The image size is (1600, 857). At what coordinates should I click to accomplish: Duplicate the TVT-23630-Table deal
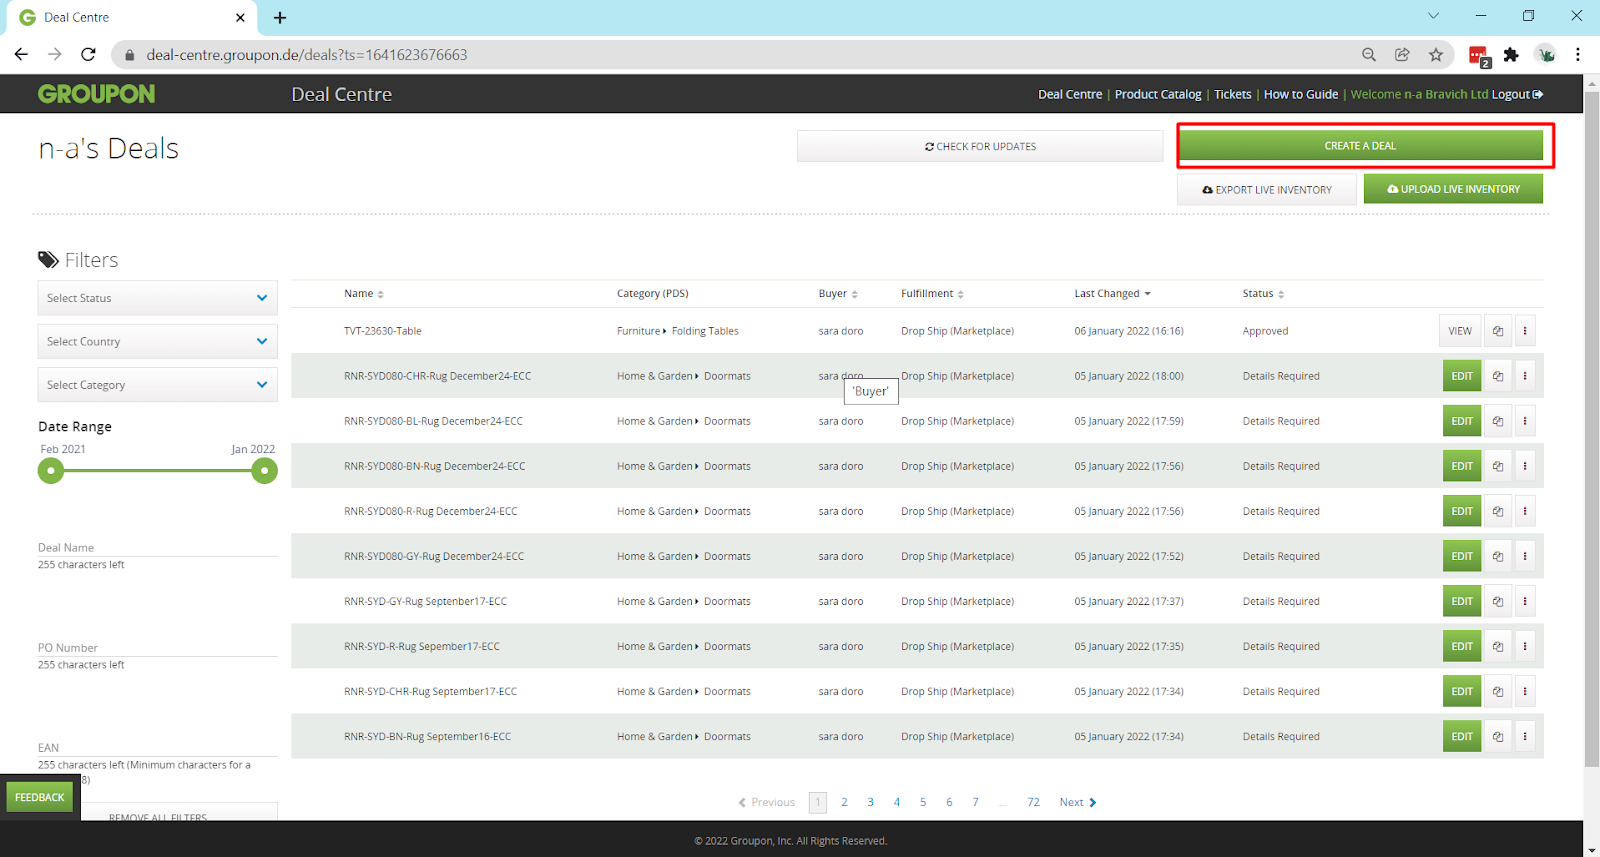click(x=1498, y=331)
